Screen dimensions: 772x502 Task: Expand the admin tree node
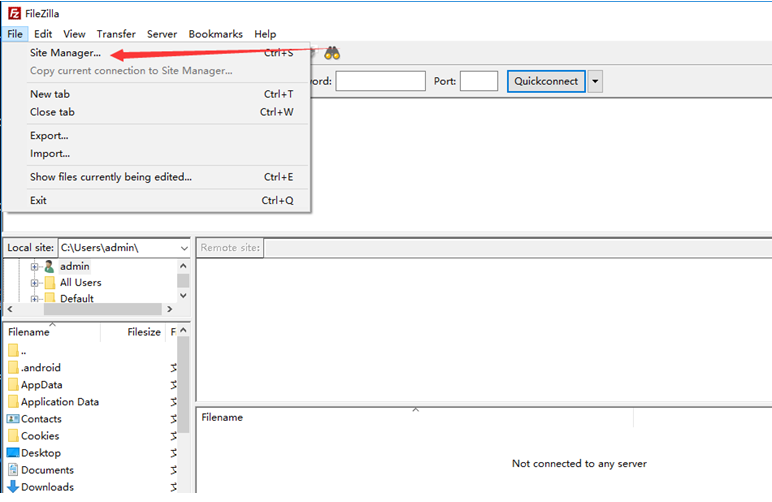click(x=35, y=267)
